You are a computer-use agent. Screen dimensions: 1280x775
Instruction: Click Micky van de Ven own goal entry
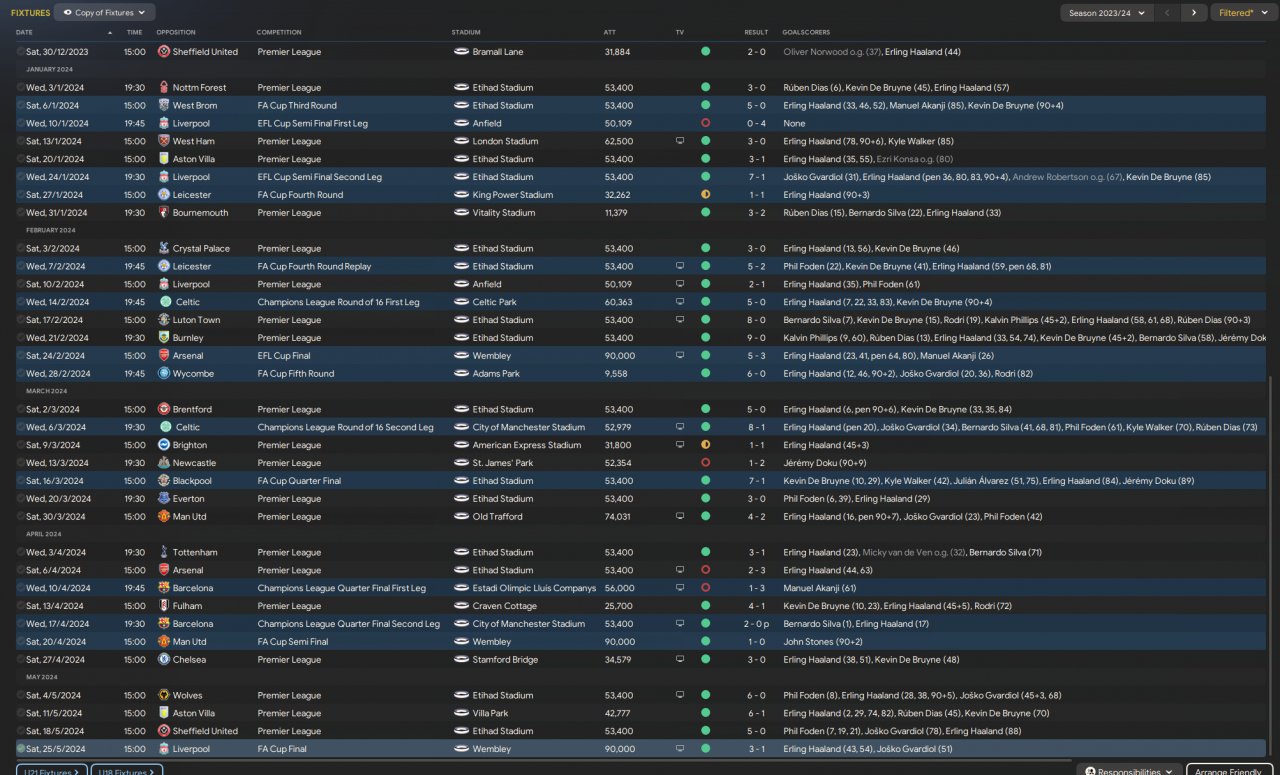(x=914, y=553)
